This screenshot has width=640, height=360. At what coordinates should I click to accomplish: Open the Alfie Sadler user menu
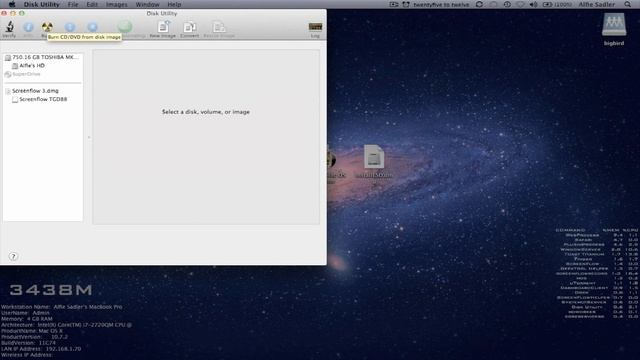pos(596,4)
